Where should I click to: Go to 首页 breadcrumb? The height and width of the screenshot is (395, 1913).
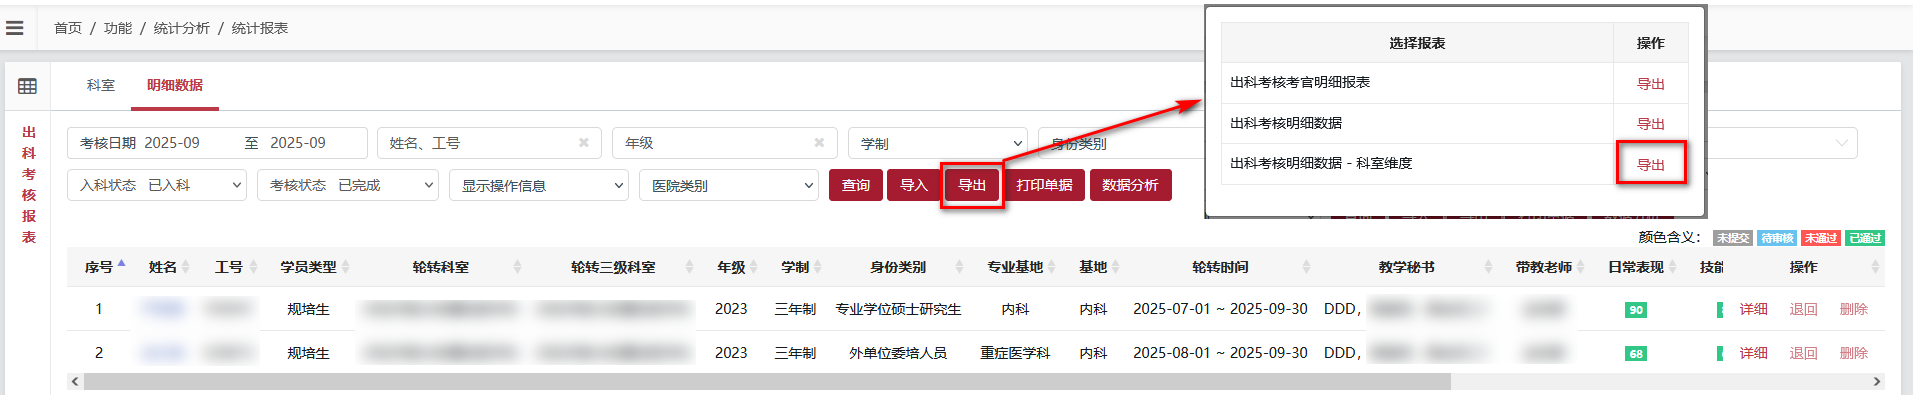point(68,28)
